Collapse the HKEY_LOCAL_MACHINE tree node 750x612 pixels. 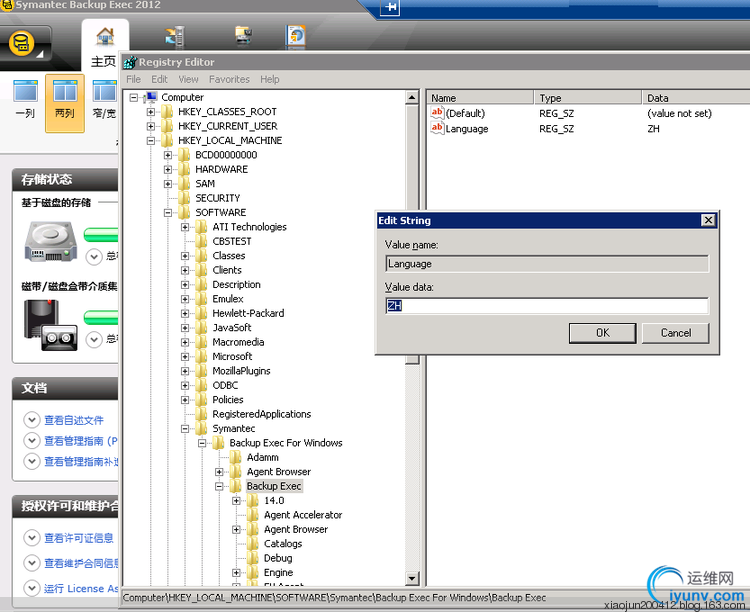(x=151, y=141)
